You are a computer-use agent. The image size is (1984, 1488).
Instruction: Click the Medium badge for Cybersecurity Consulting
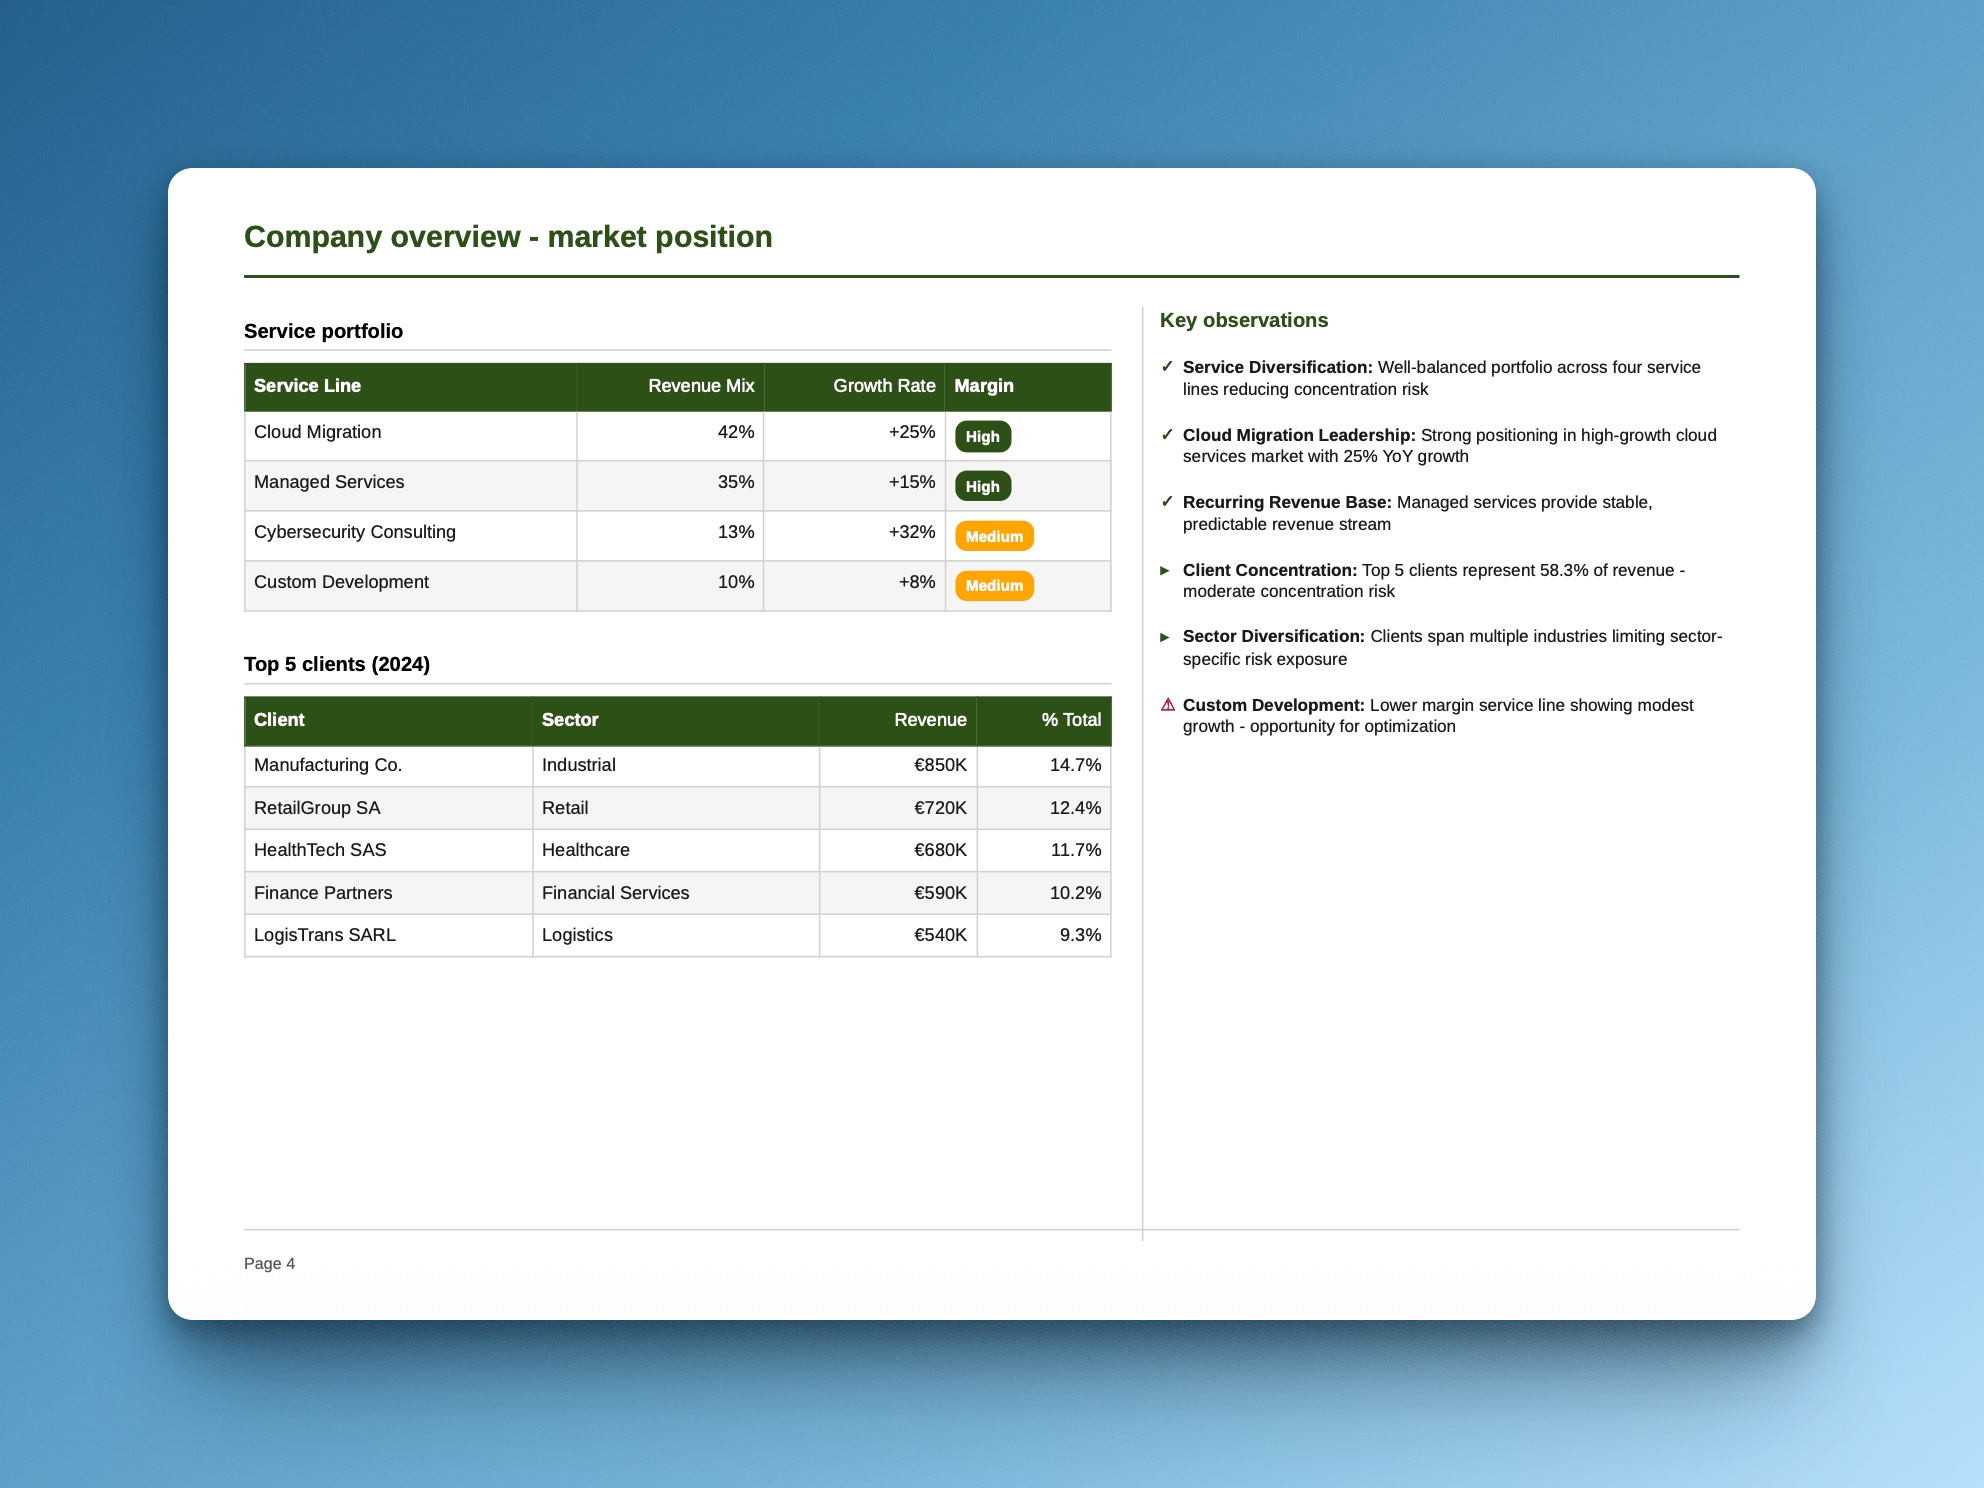(993, 537)
